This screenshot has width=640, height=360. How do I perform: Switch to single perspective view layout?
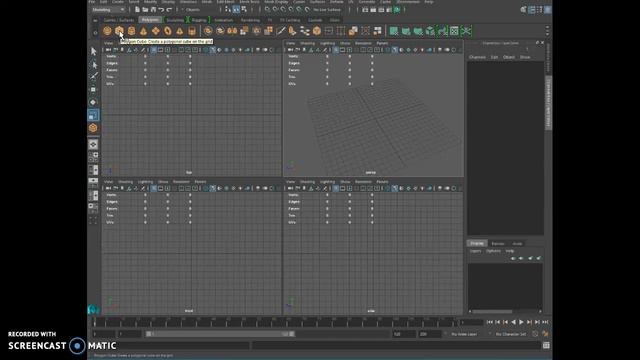(93, 144)
